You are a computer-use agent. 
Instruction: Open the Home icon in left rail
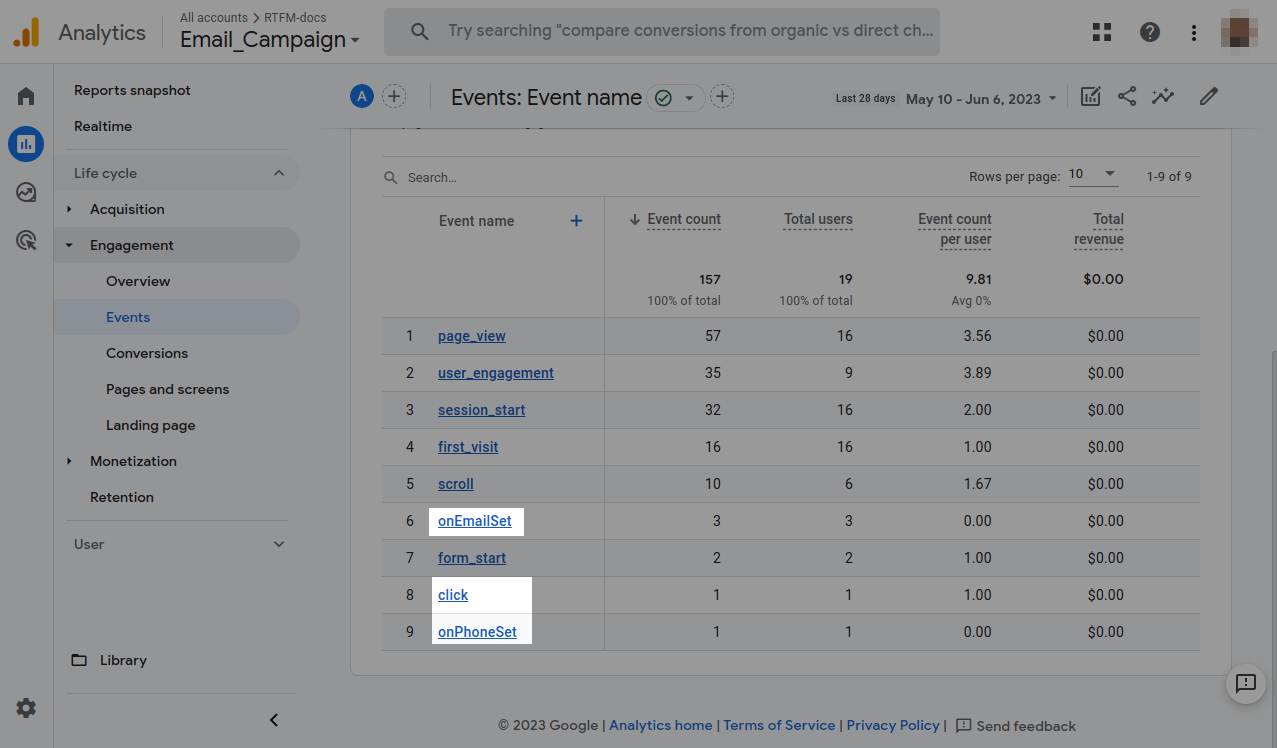26,96
